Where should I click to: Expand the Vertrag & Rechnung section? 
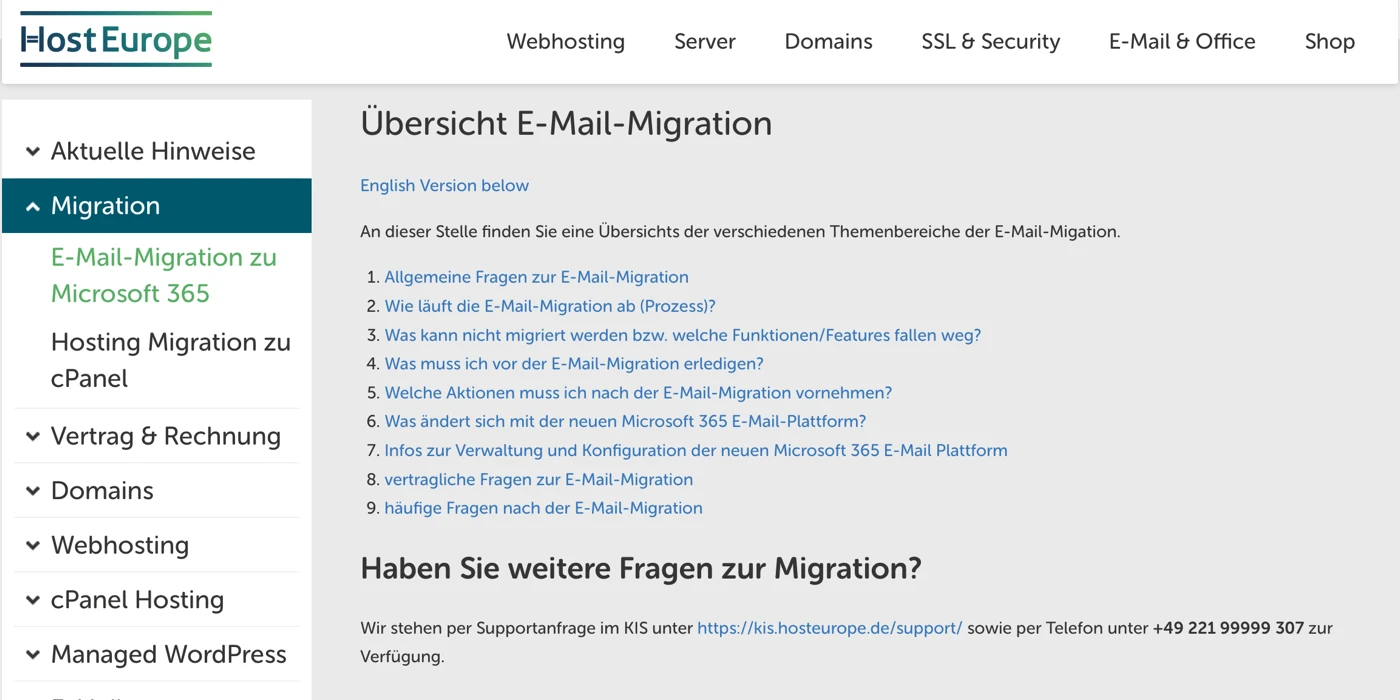tap(164, 436)
